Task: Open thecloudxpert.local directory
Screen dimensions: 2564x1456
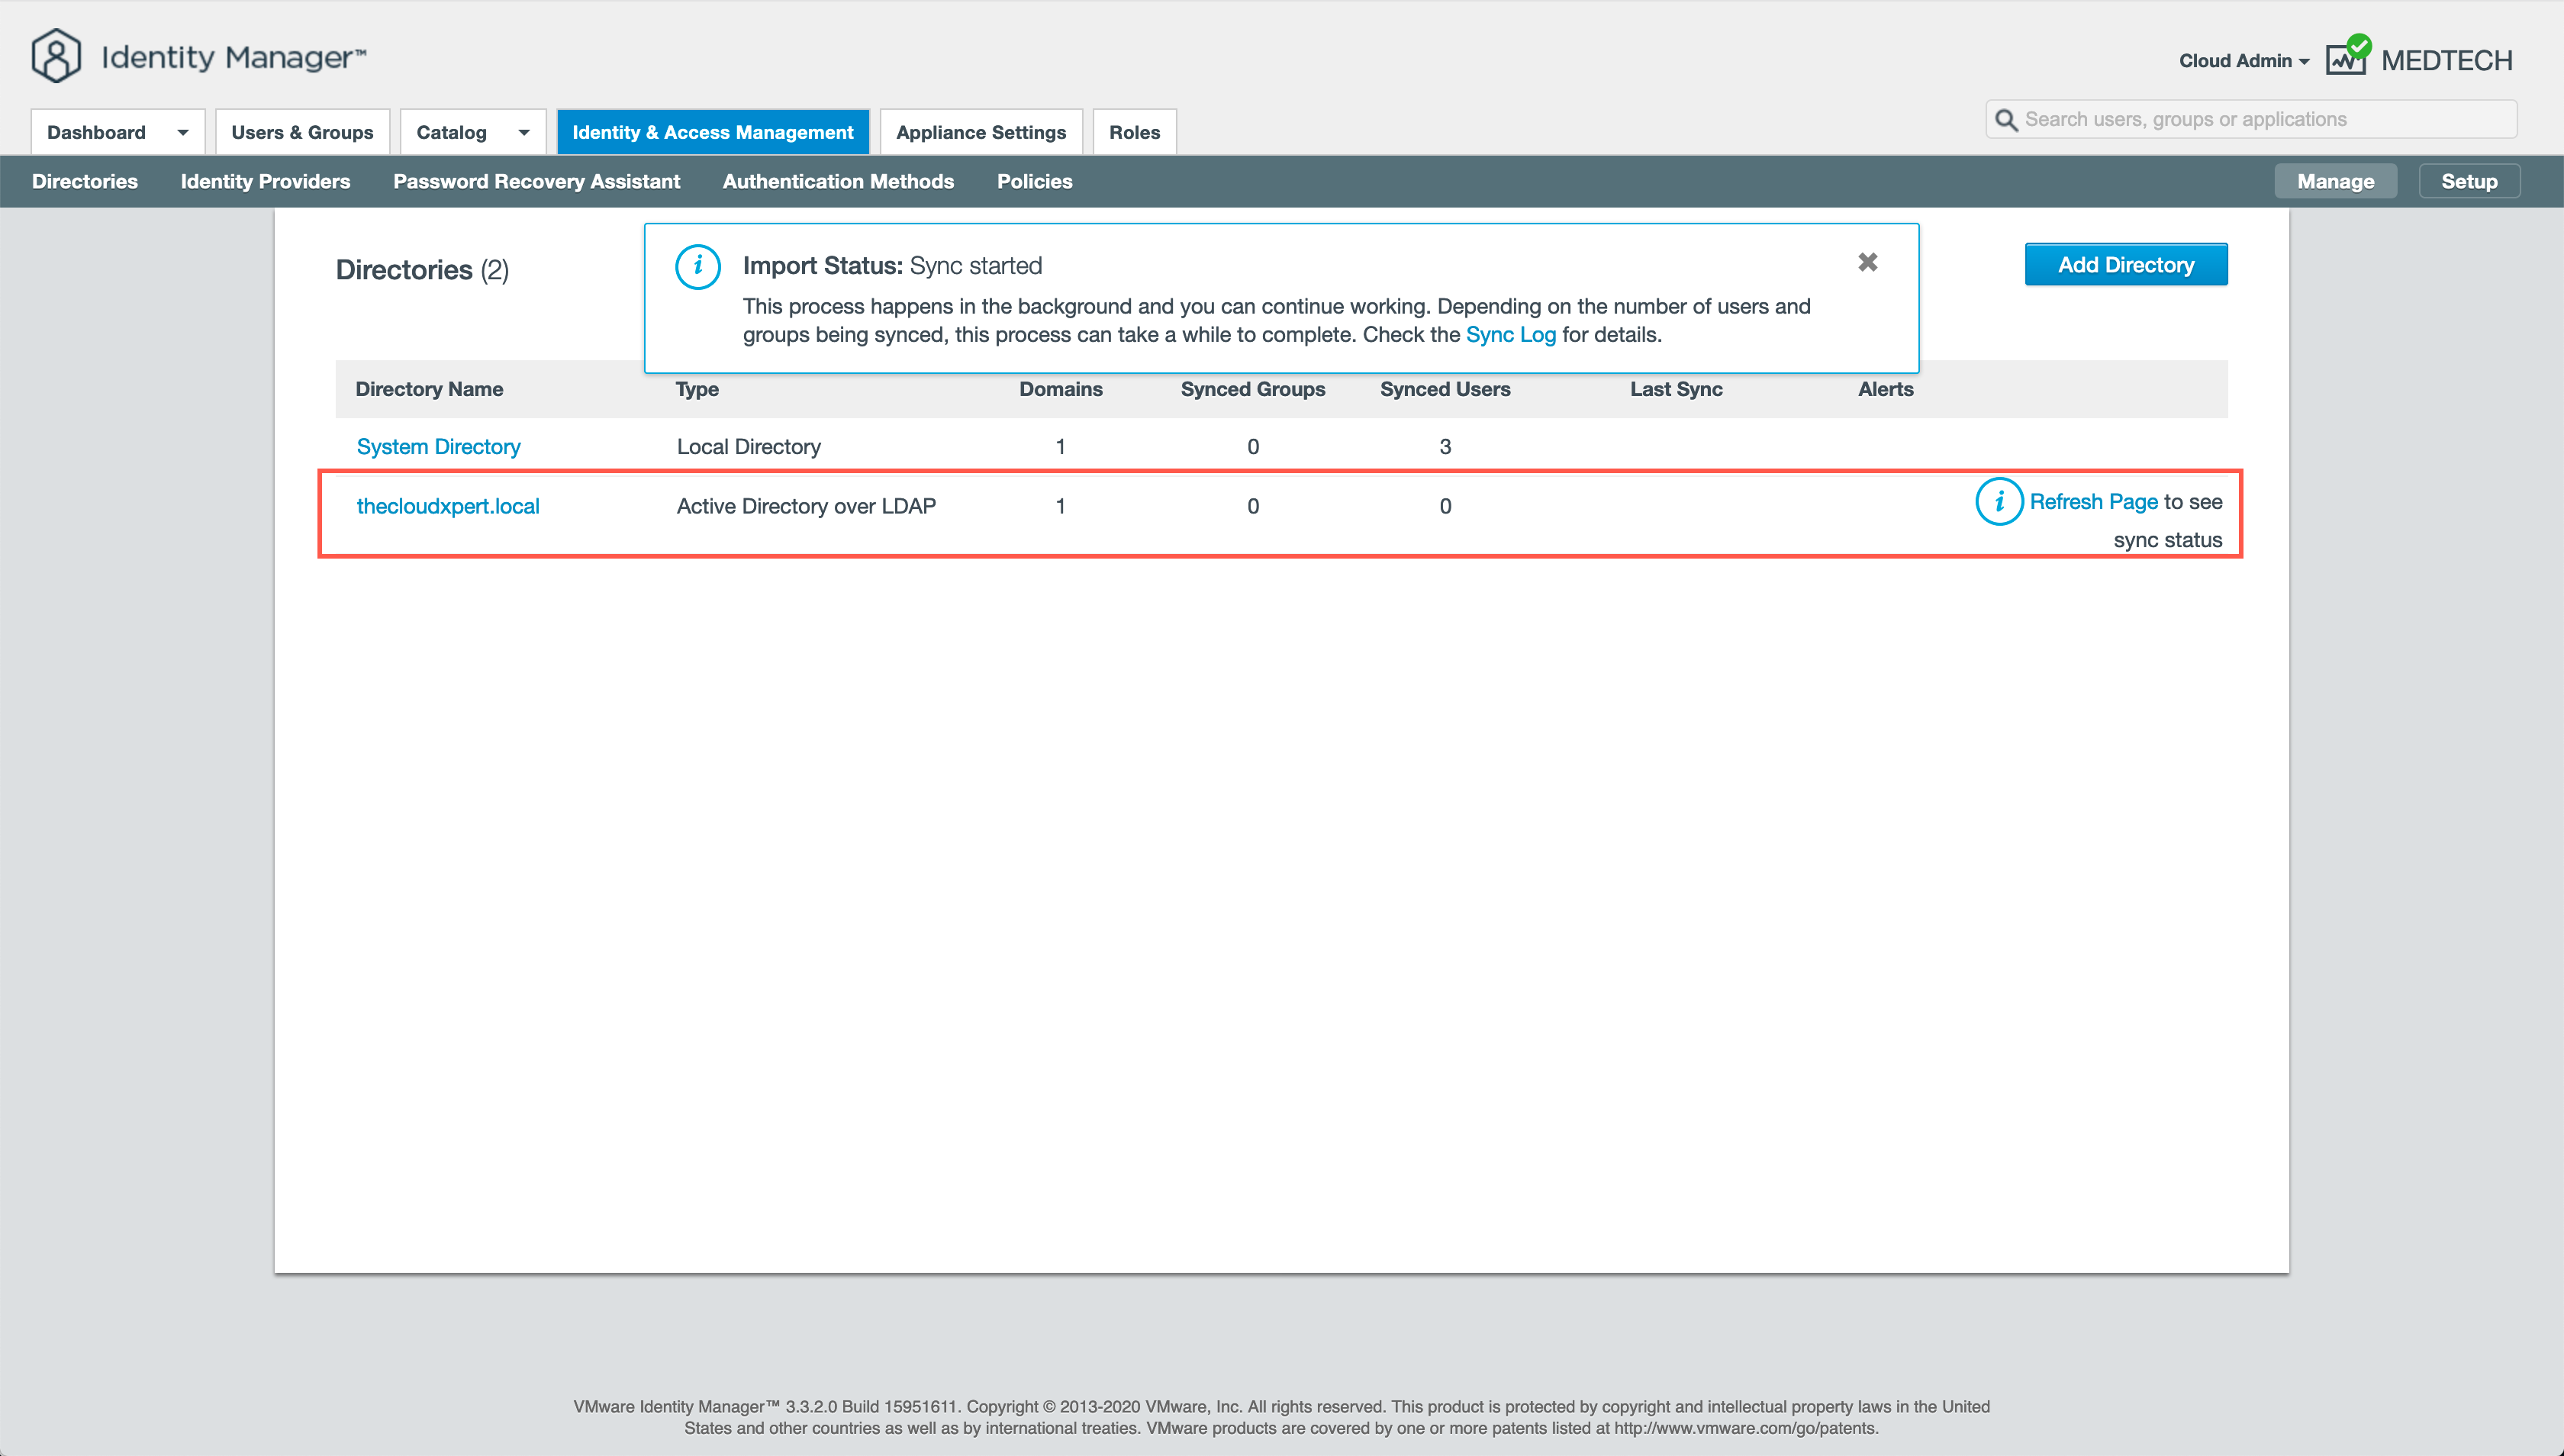Action: pyautogui.click(x=448, y=506)
